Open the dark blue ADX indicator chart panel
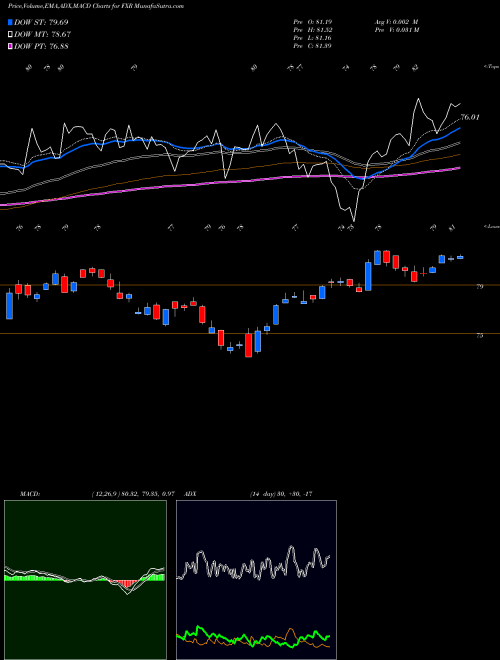The width and height of the screenshot is (500, 660). tap(256, 580)
